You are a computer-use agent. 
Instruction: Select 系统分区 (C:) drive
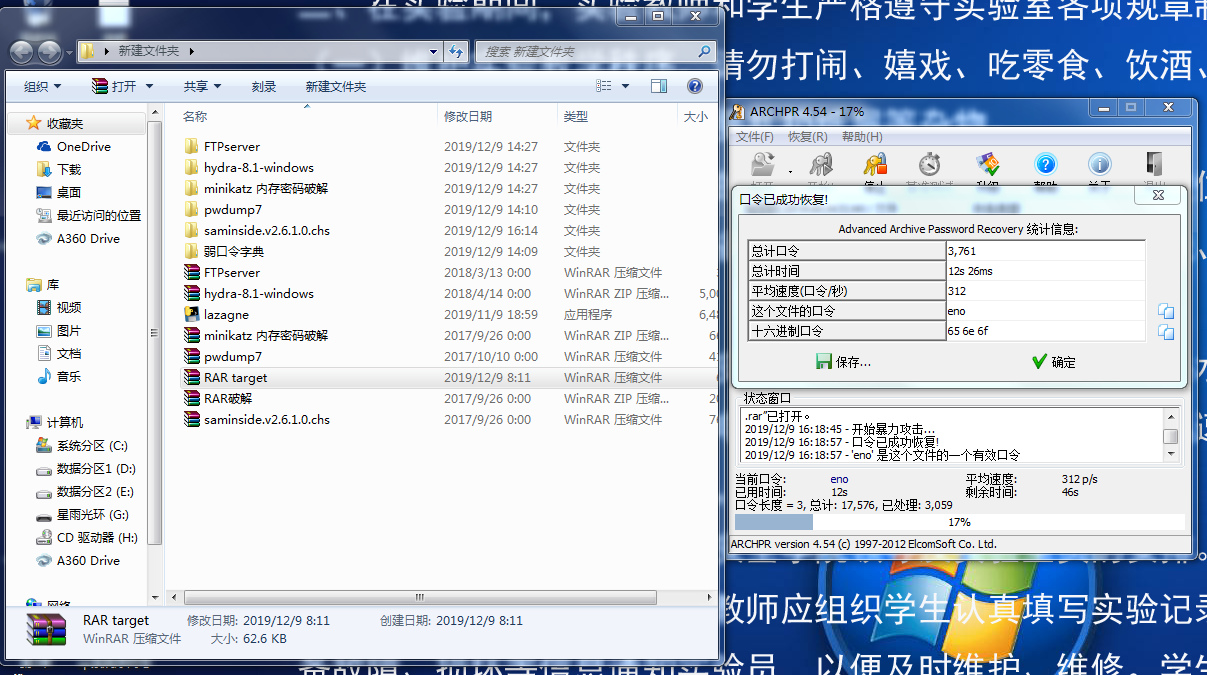coord(92,445)
